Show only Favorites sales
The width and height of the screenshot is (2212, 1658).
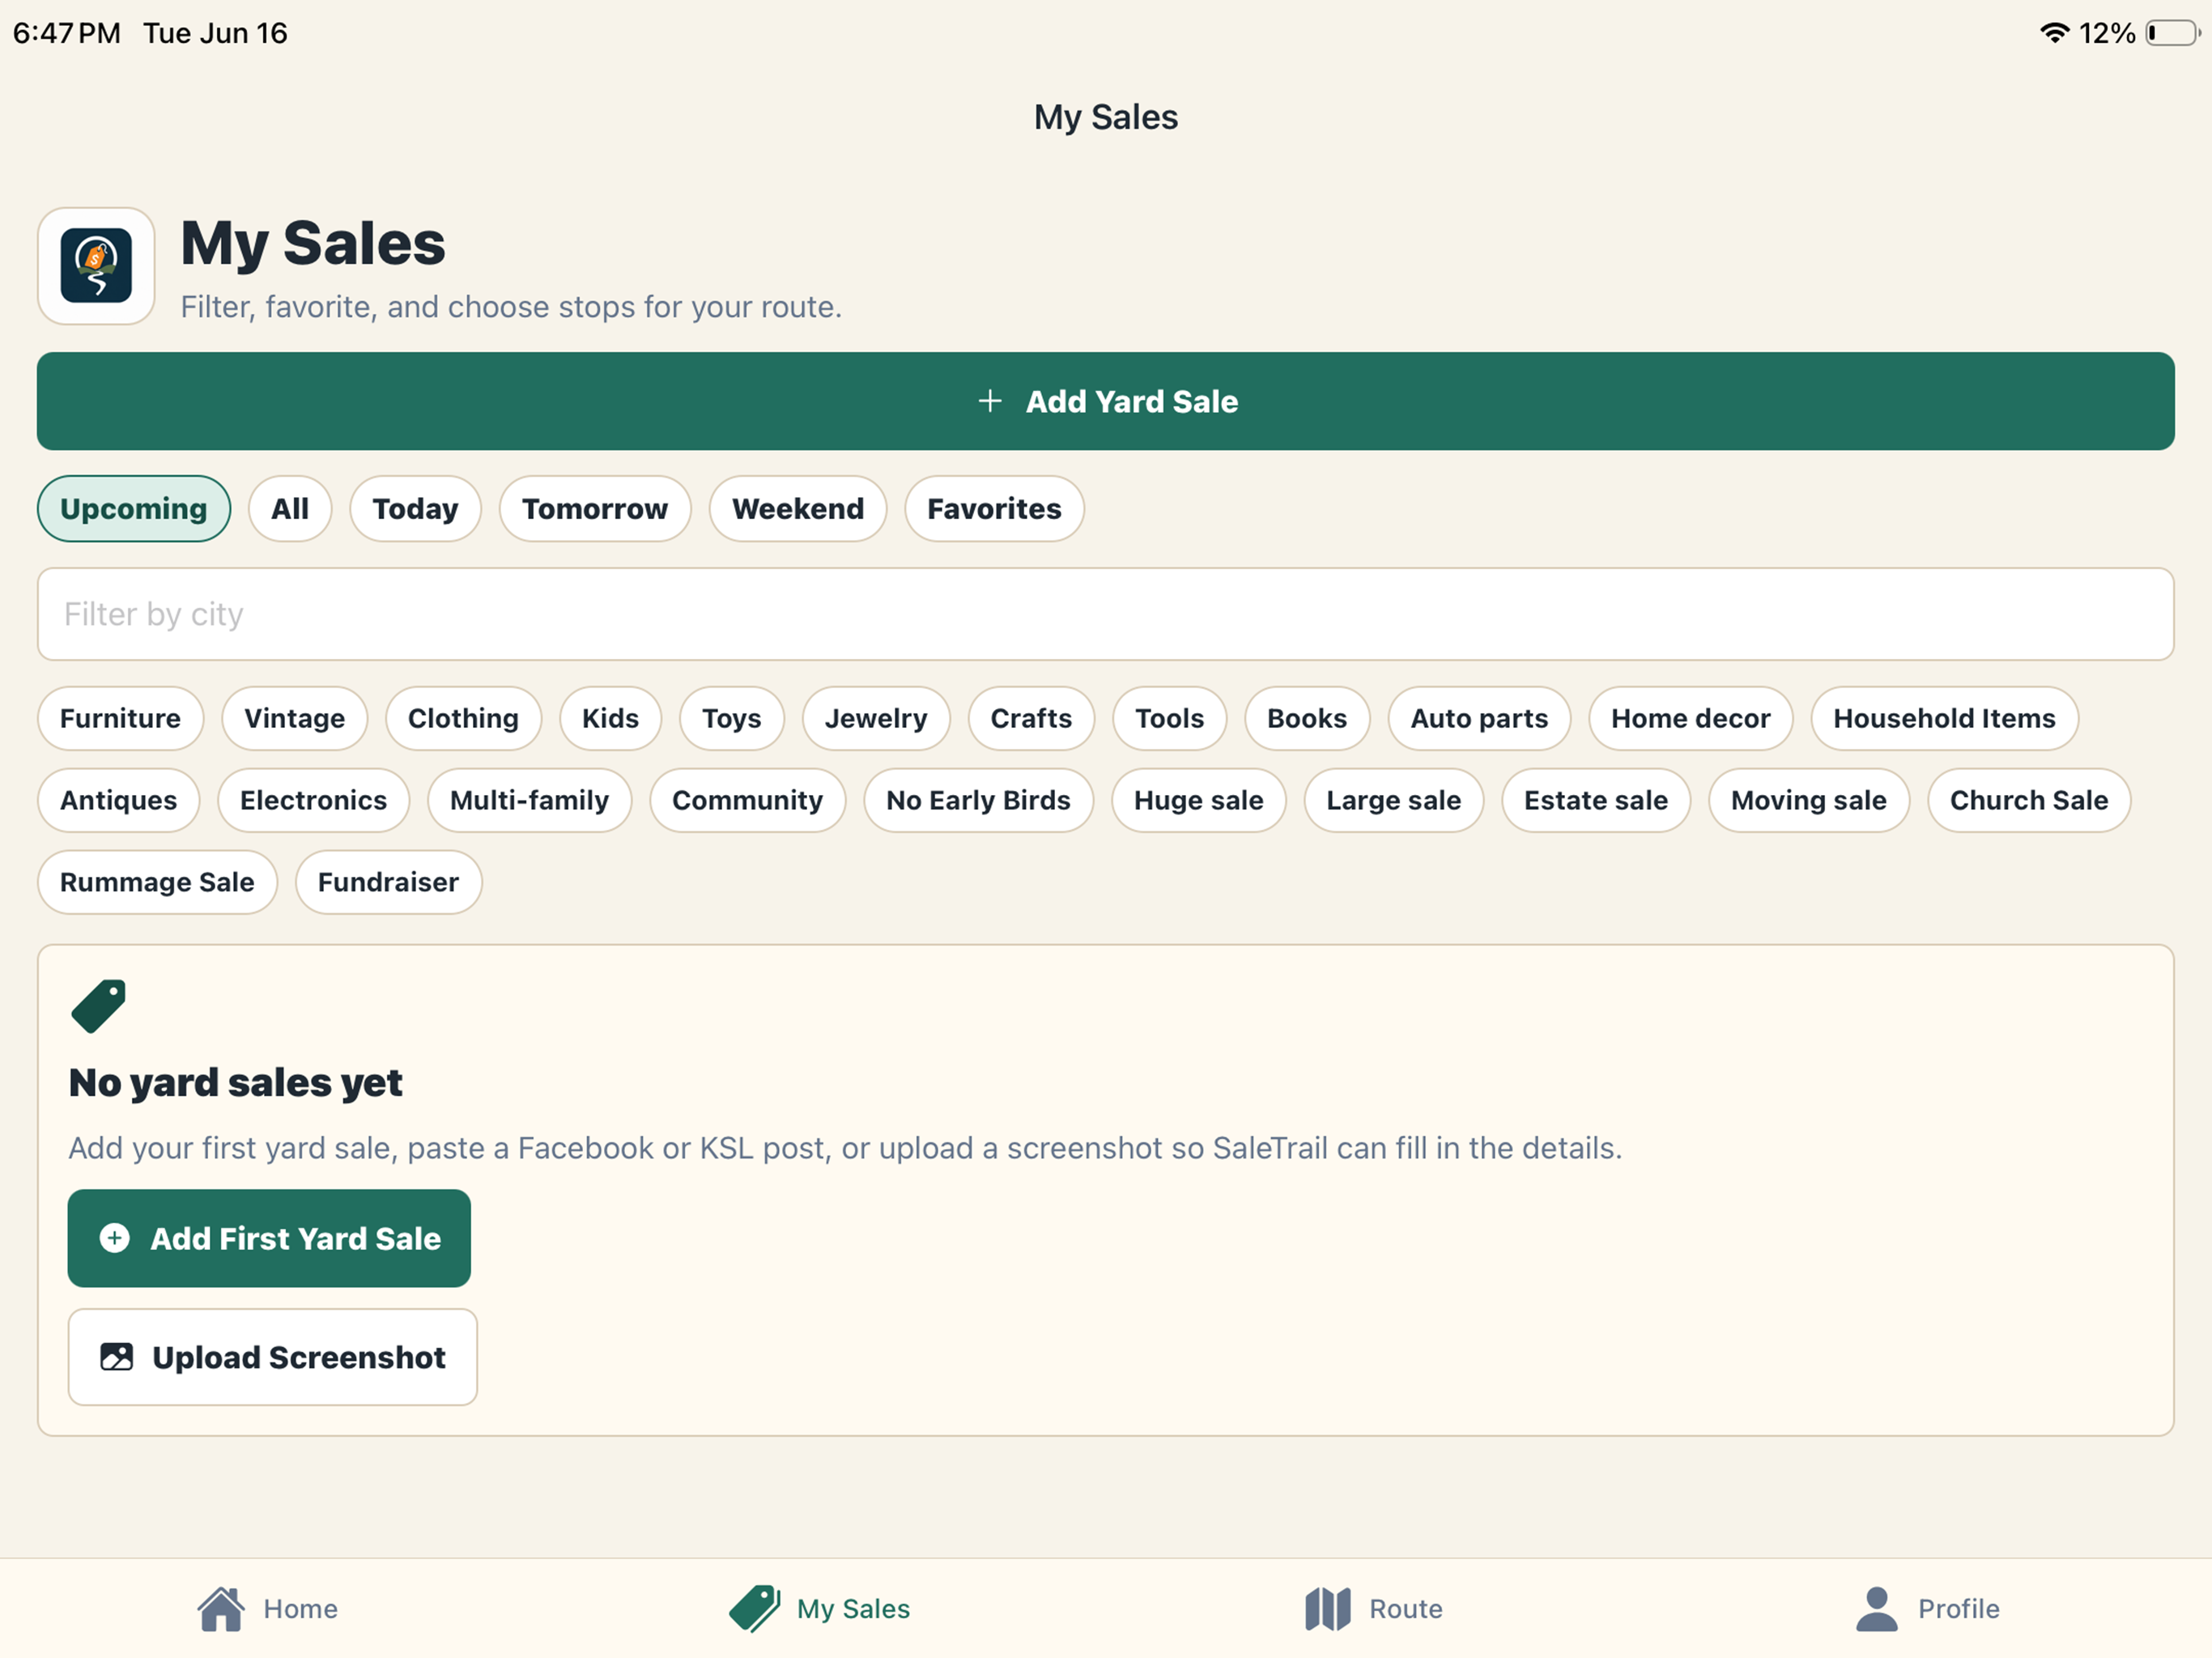994,508
